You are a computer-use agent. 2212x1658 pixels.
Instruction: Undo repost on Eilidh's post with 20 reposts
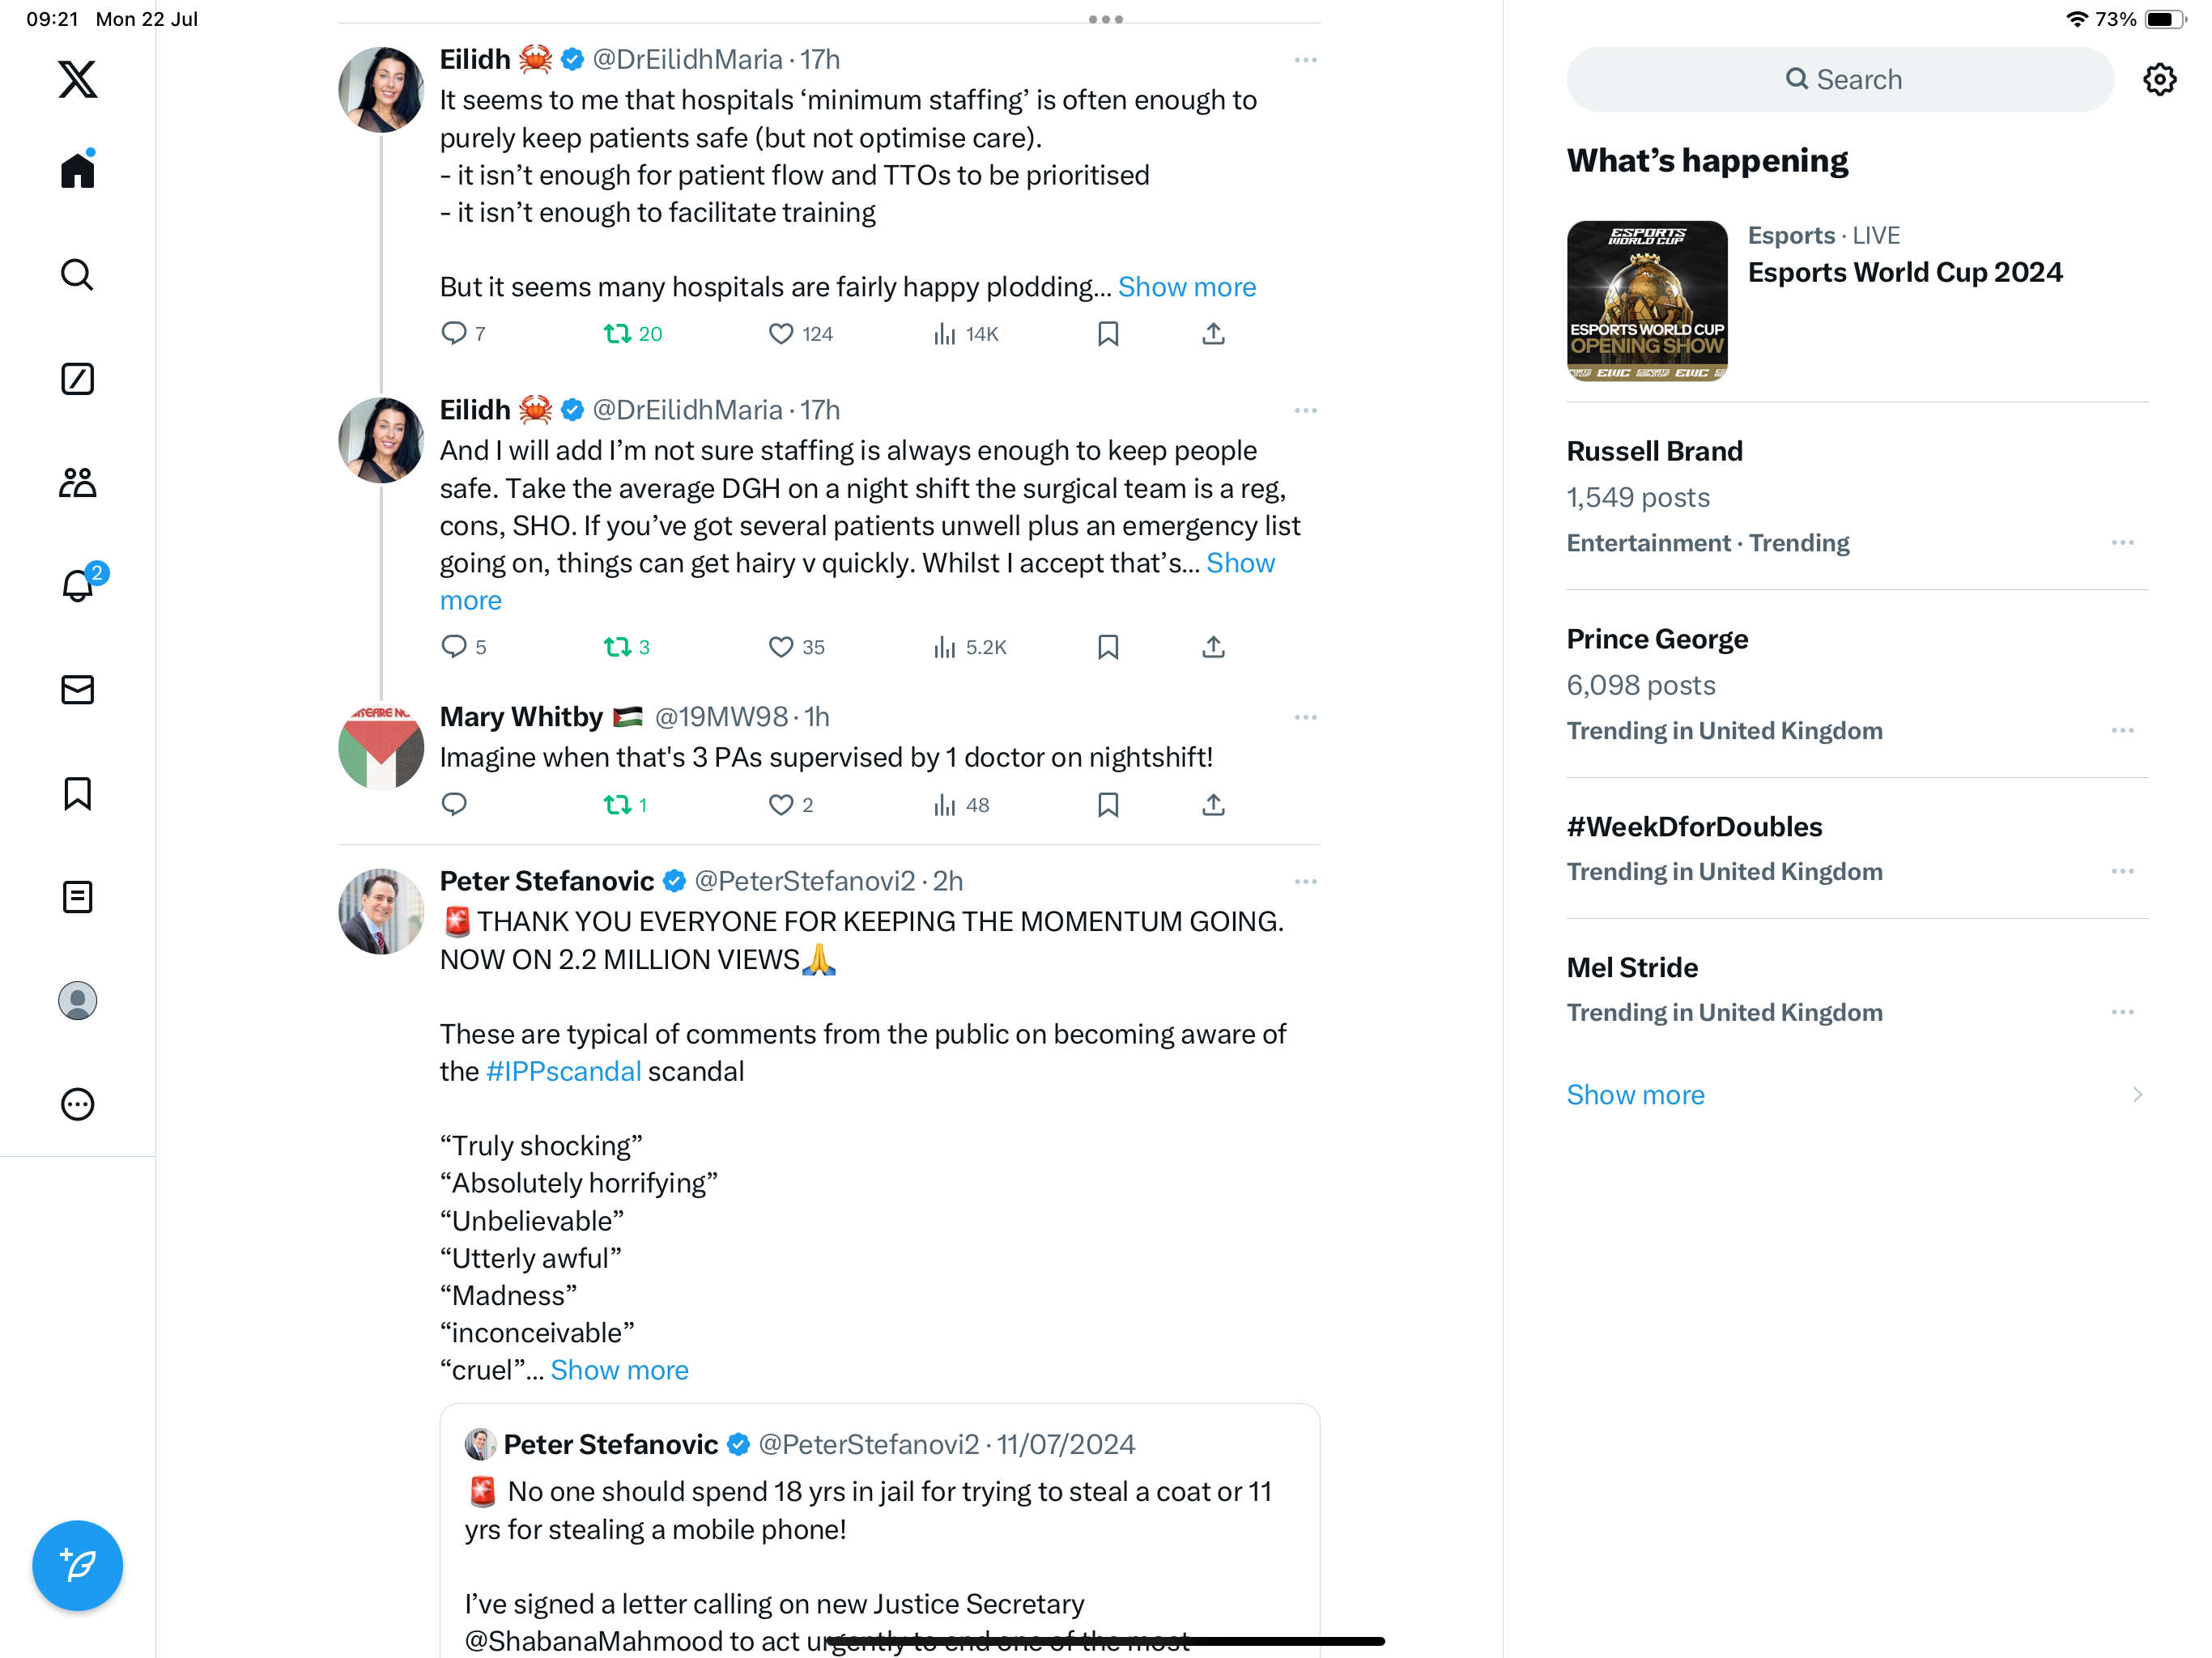tap(632, 334)
